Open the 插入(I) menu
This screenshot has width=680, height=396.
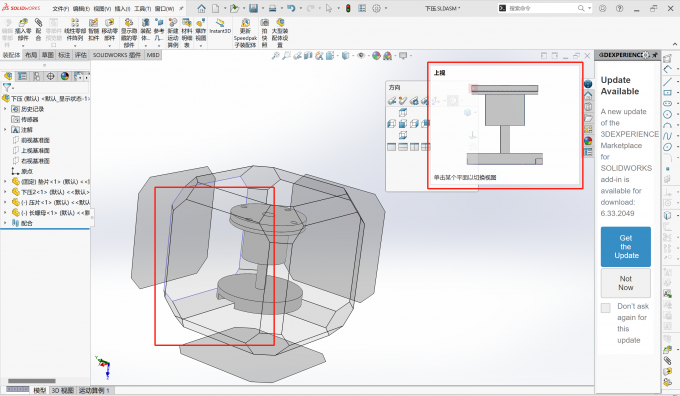(122, 9)
